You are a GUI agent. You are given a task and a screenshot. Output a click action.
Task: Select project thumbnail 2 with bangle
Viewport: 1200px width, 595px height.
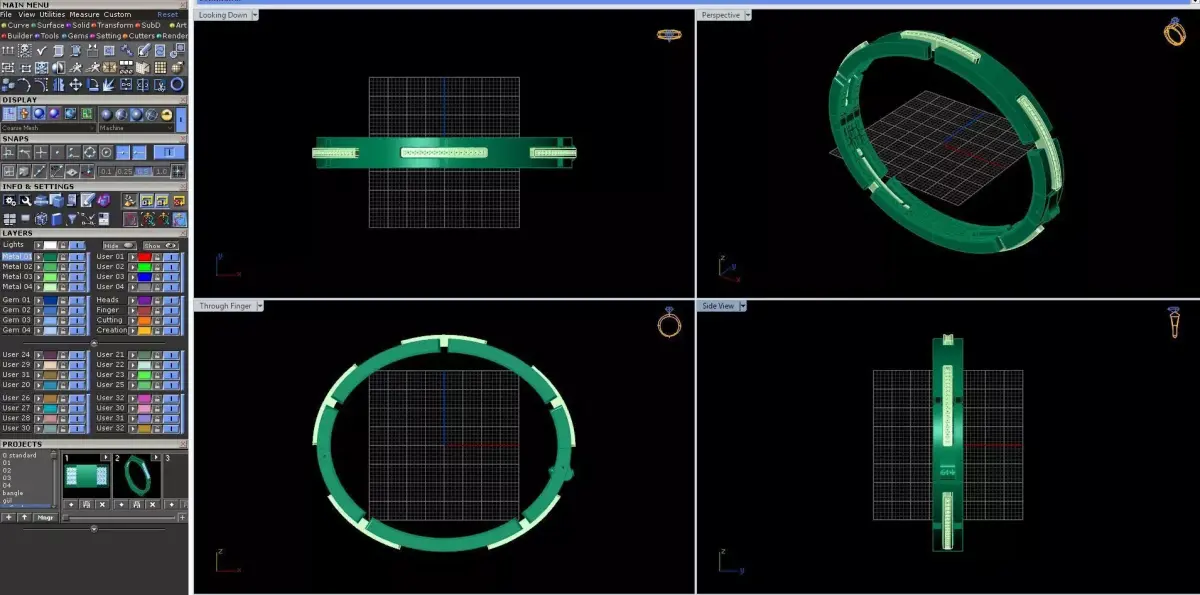(x=136, y=477)
